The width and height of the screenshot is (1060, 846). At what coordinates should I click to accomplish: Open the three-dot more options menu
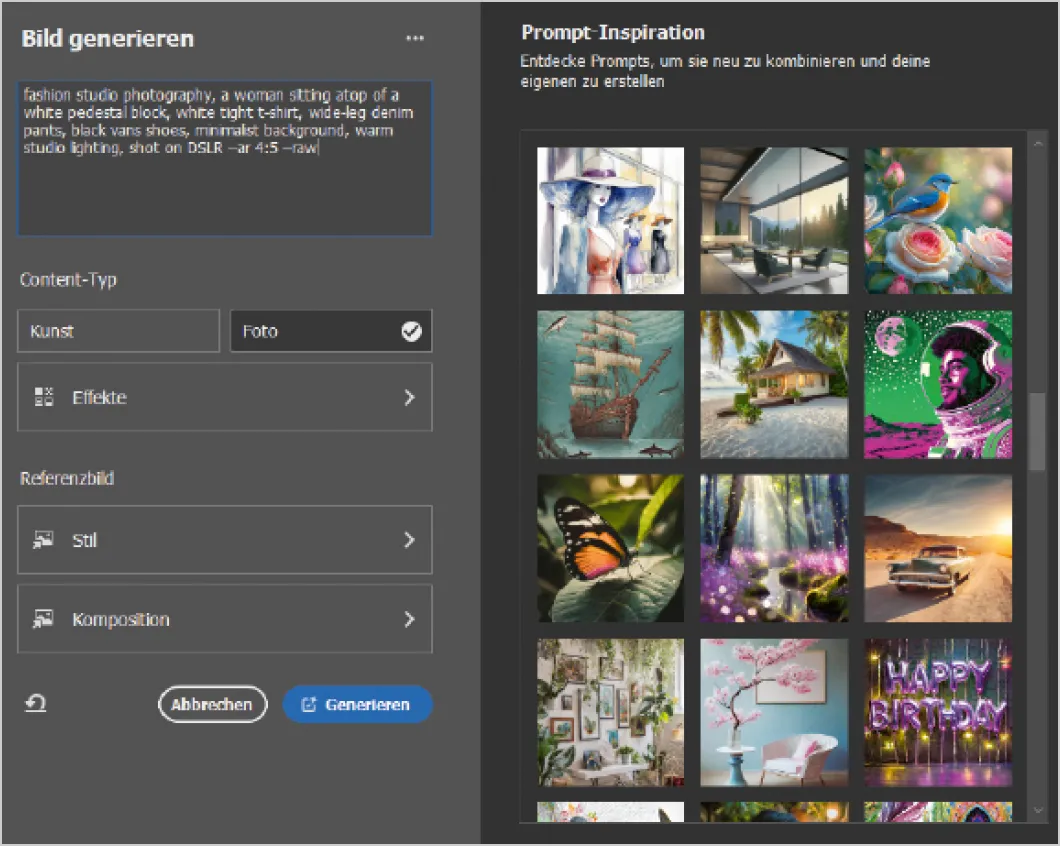415,39
